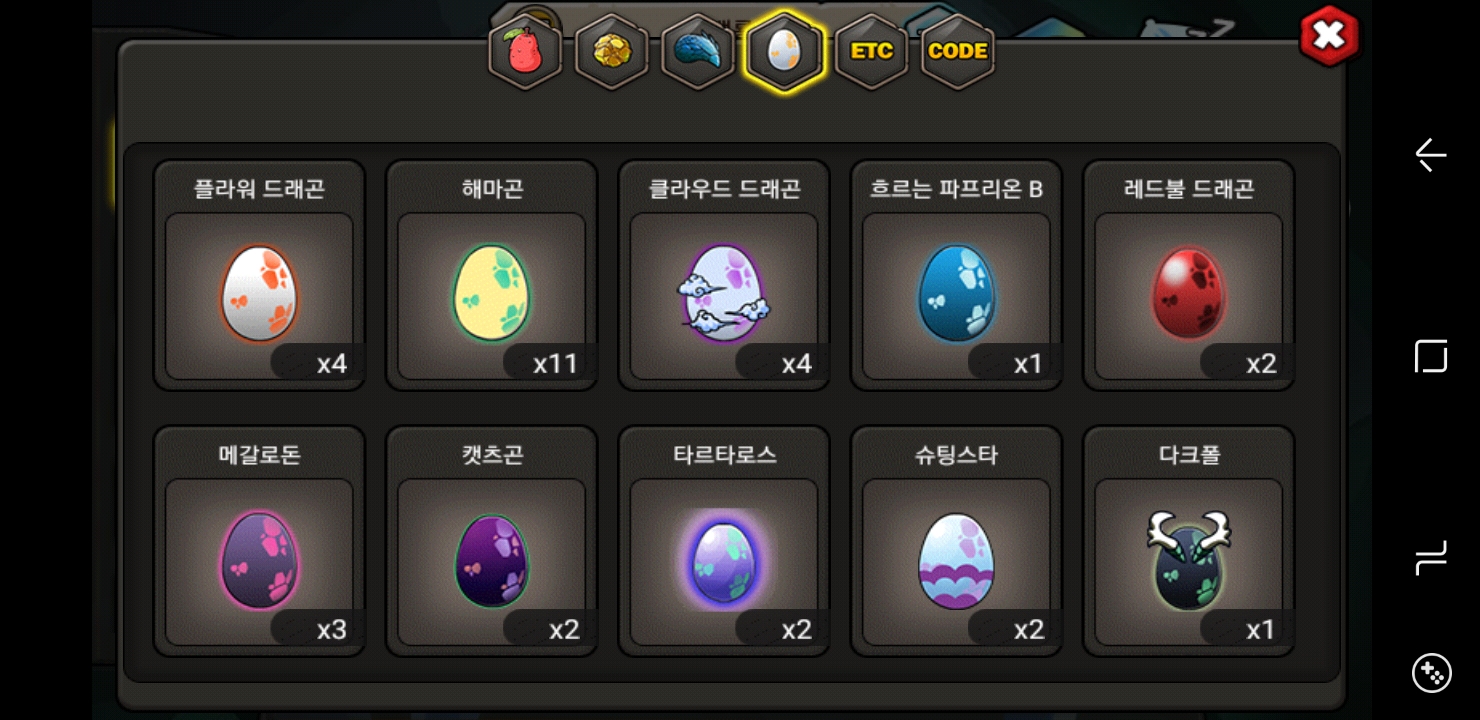Screen dimensions: 1480x720
Task: Open the red fruit food tab
Action: click(x=525, y=52)
